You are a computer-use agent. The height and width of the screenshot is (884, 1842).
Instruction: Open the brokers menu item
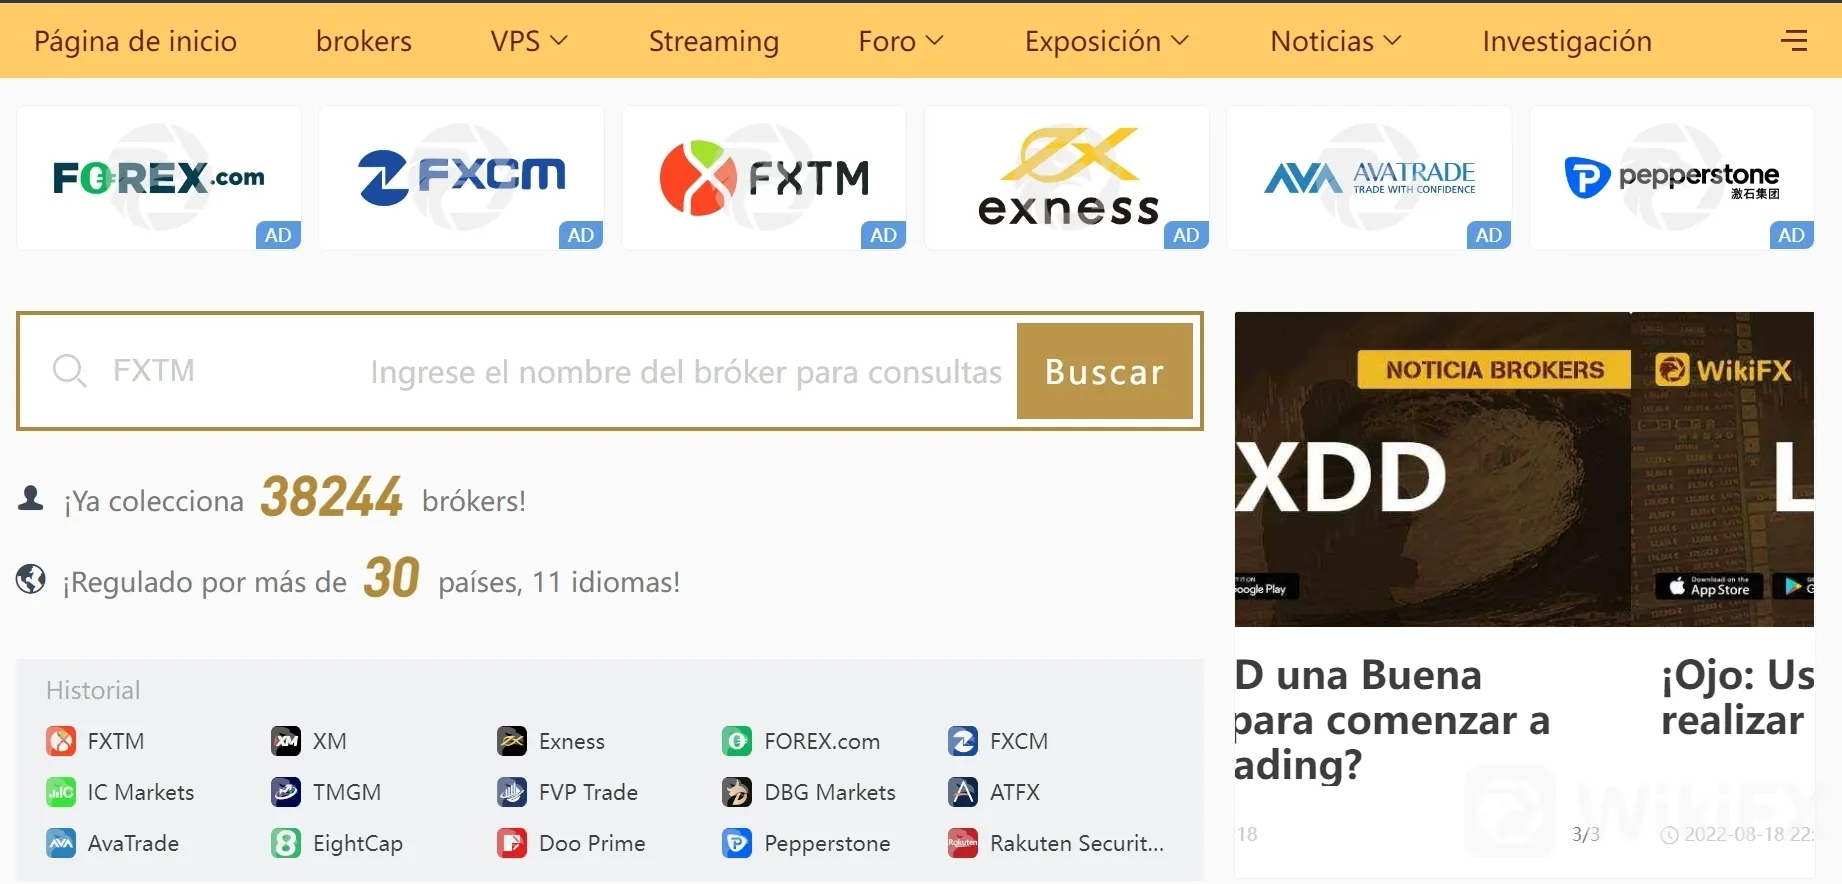(x=364, y=41)
